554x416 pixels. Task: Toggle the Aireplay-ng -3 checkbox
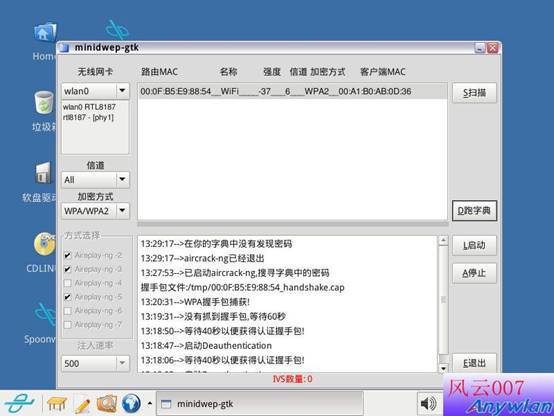pos(68,269)
